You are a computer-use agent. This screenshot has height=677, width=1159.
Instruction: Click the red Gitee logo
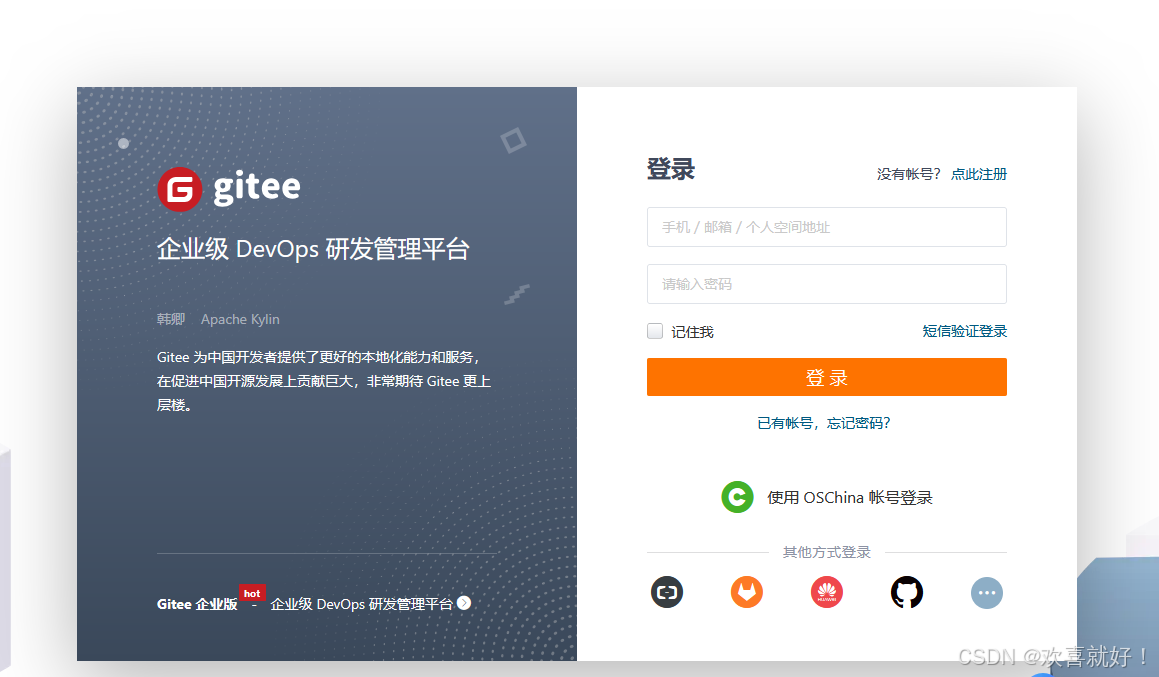(x=179, y=187)
